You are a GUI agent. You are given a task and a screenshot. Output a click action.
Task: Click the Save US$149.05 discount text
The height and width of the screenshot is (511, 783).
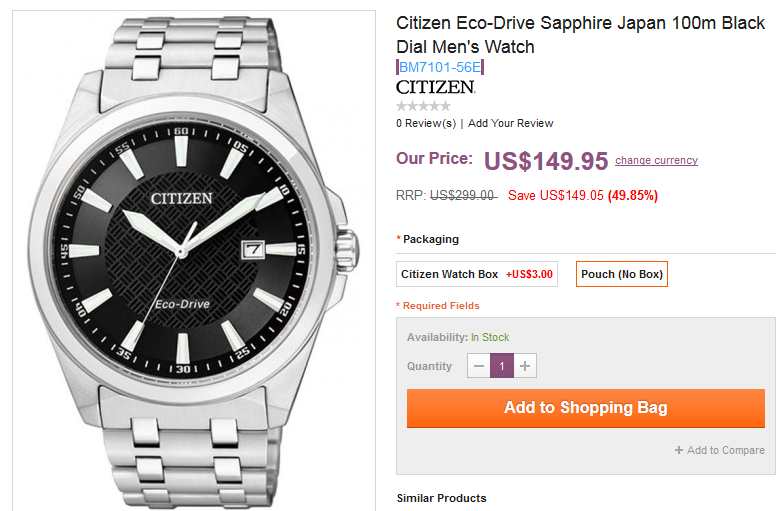pos(556,195)
